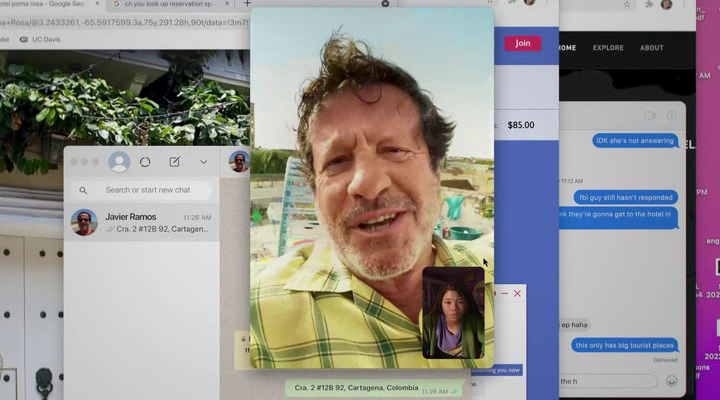This screenshot has height=400, width=720.
Task: Click Javier Ramos avatar in chat list
Action: click(84, 222)
